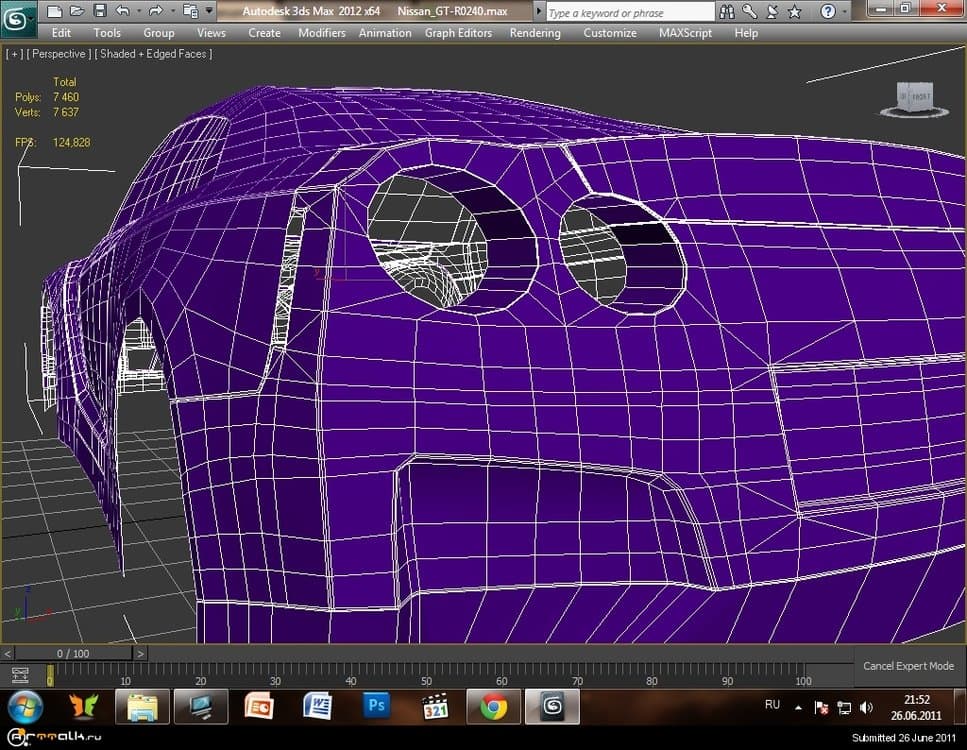Click the Undo arrow icon
Screen dimensions: 967x750
(122, 11)
